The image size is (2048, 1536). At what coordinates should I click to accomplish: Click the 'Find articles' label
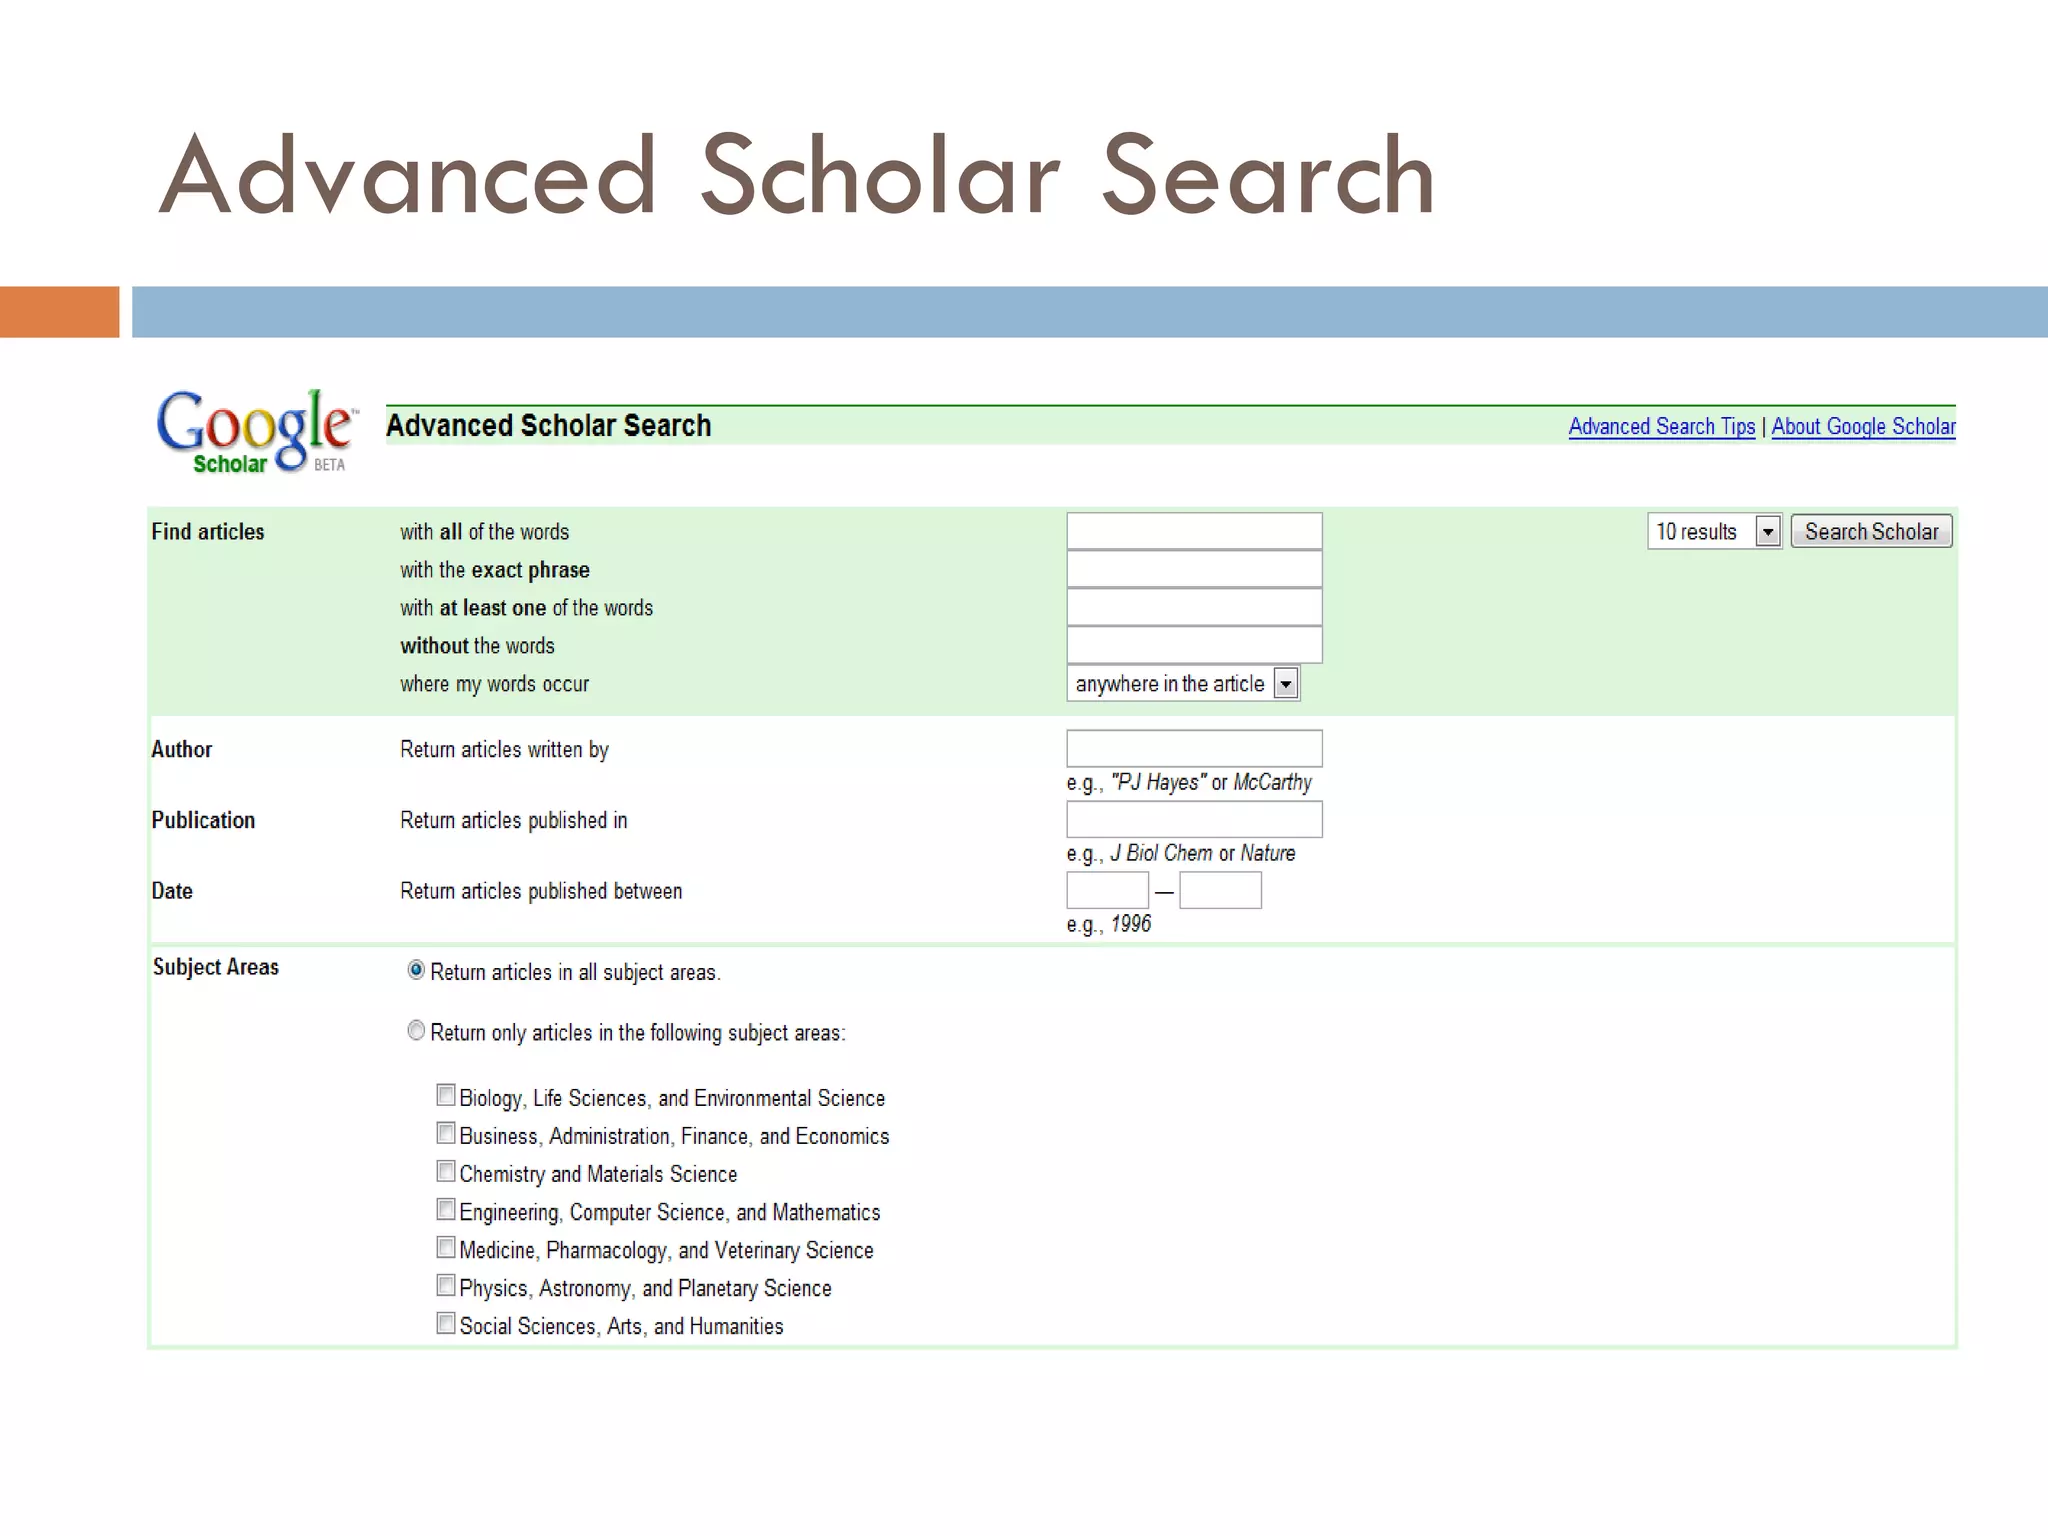click(208, 532)
